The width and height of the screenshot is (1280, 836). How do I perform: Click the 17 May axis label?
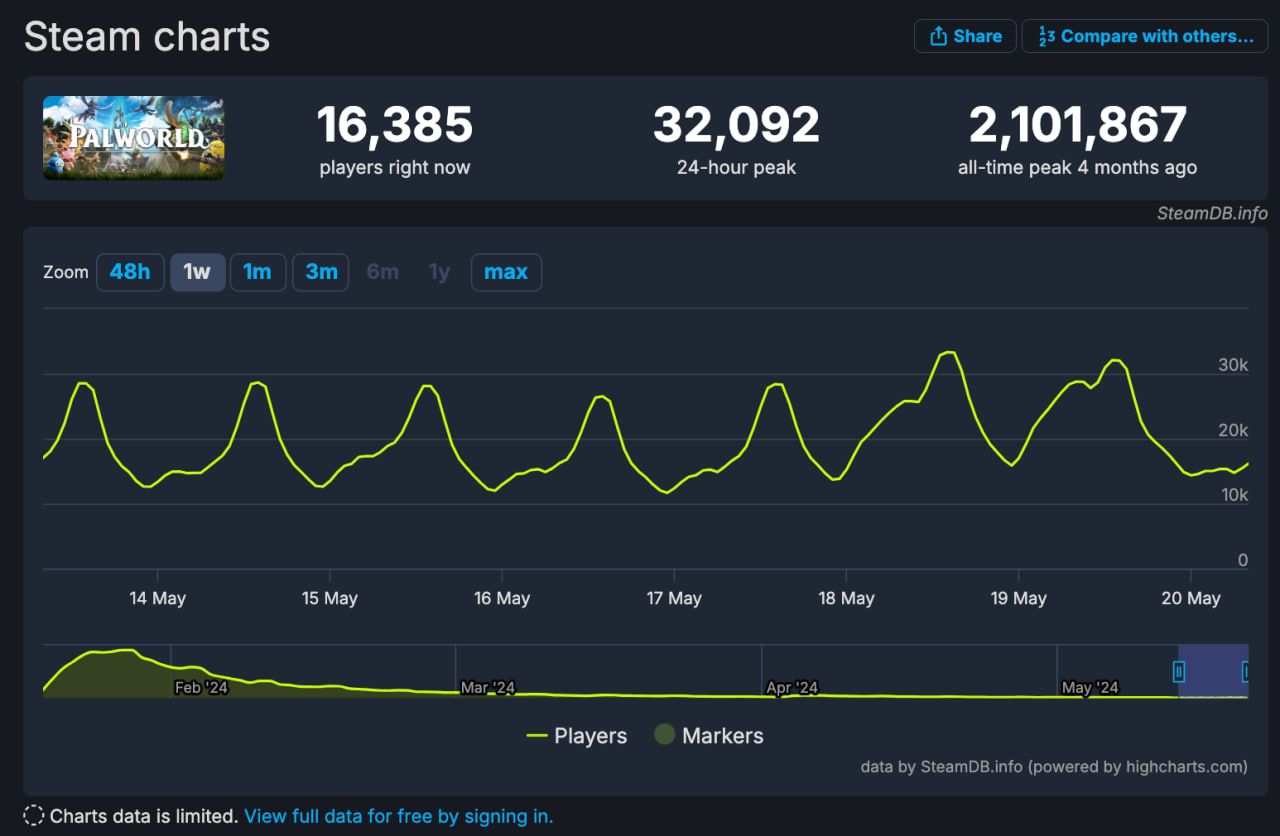(x=674, y=598)
